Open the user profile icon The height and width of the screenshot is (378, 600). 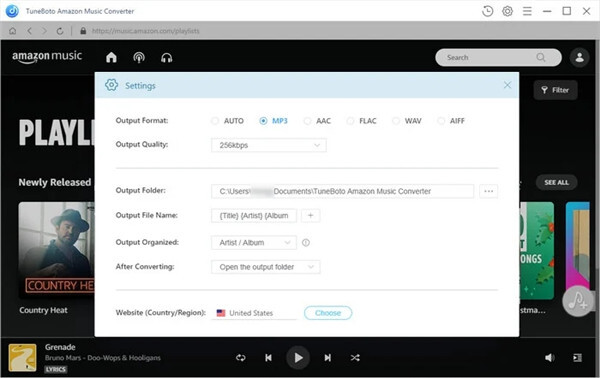579,57
